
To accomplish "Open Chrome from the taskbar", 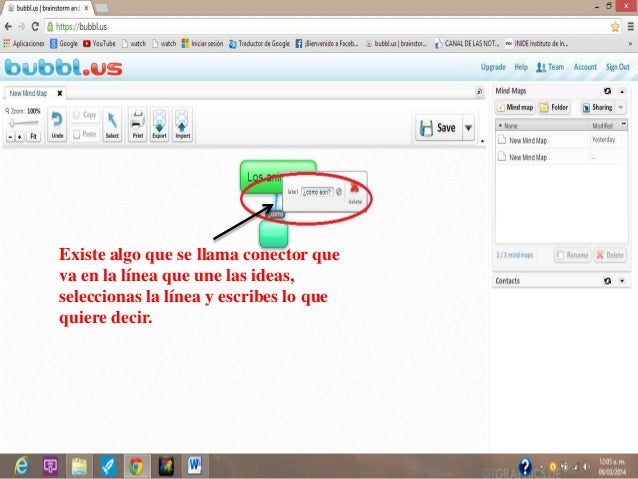I will 136,466.
